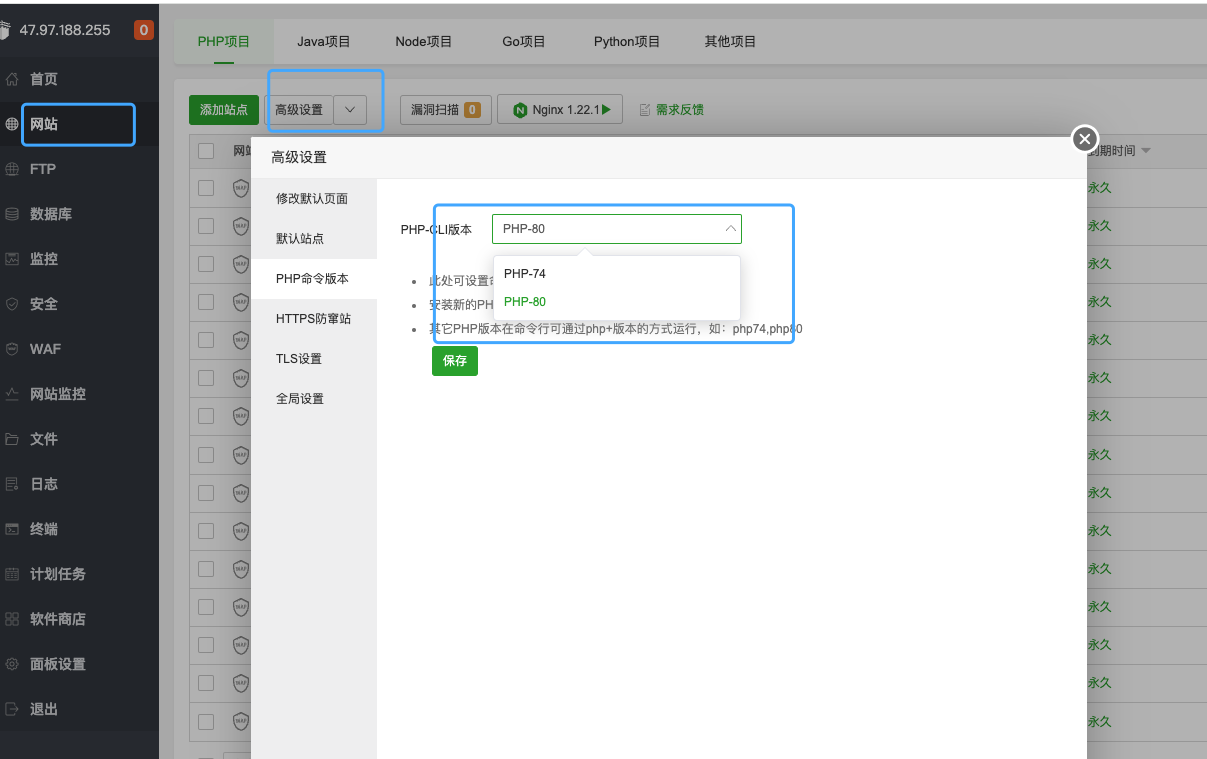Toggle the select-all checkbox in table header

click(x=206, y=151)
